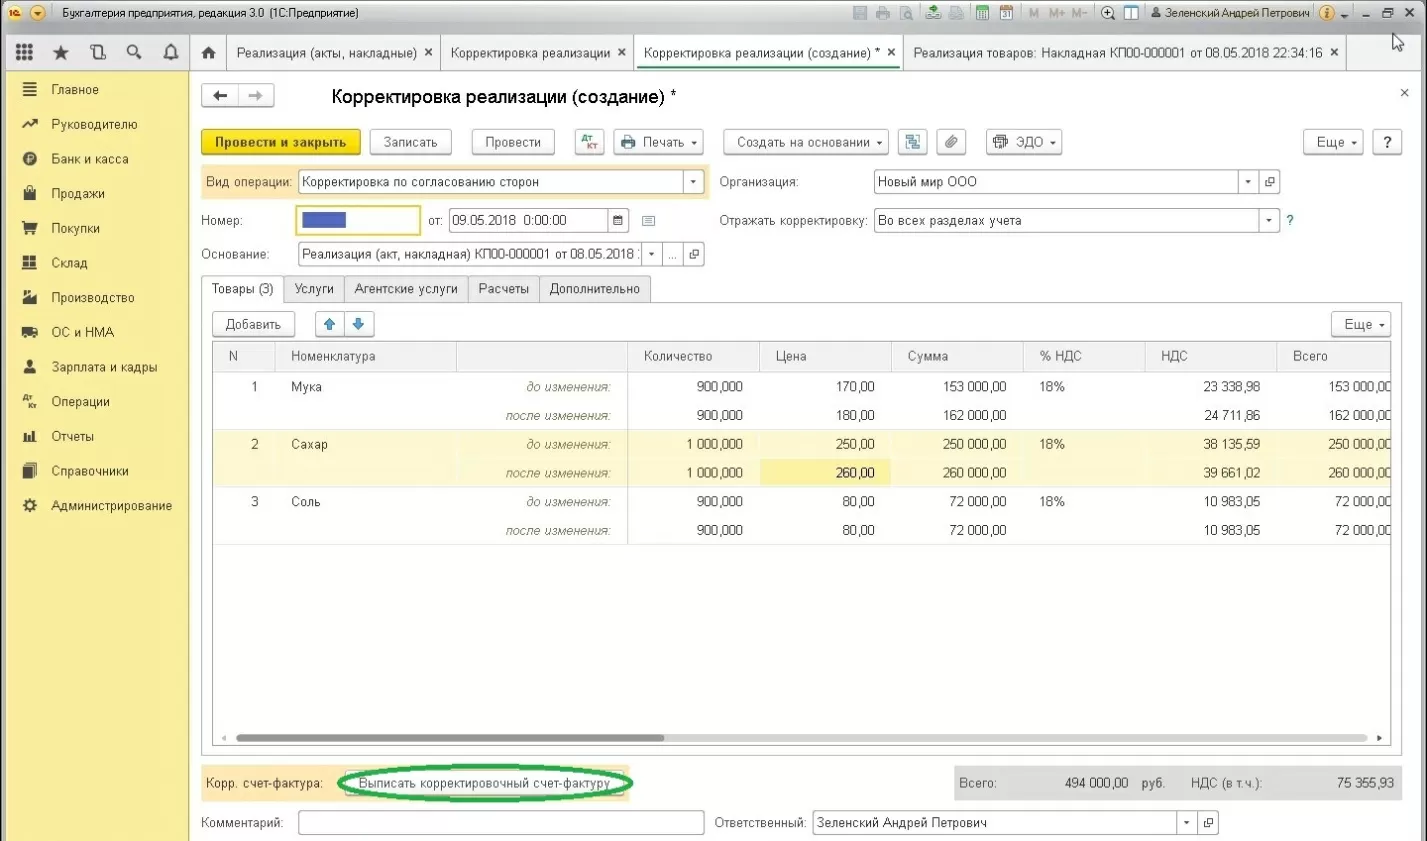Click the Провести и закрыть button
Viewport: 1427px width, 841px height.
[x=280, y=142]
